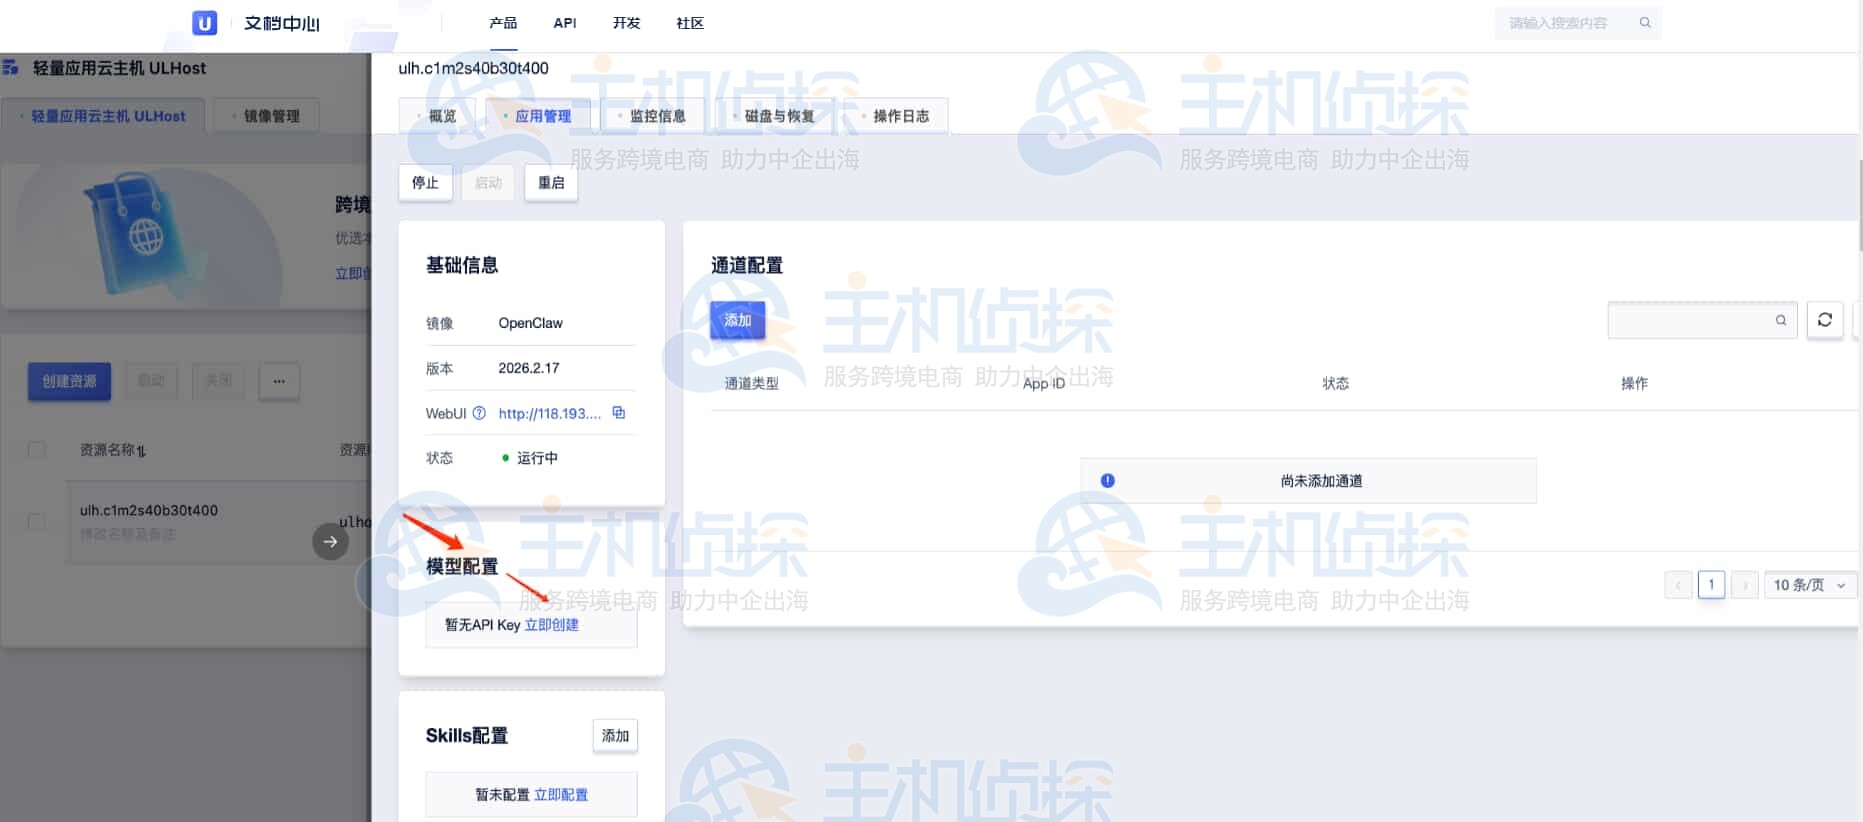Copy the WebUI address with copy icon
Viewport: 1863px width, 822px height.
pos(619,413)
